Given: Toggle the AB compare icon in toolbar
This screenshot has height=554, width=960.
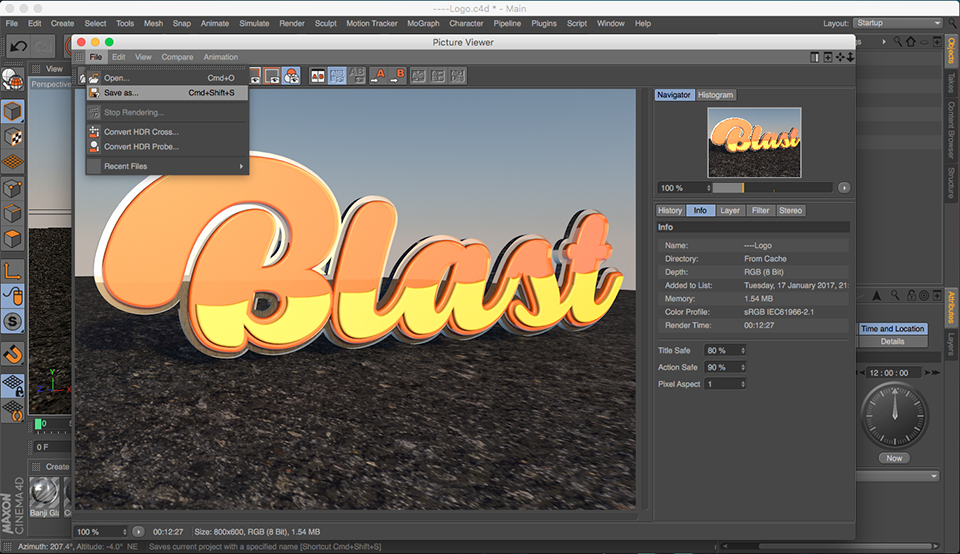Looking at the screenshot, I should coord(317,76).
